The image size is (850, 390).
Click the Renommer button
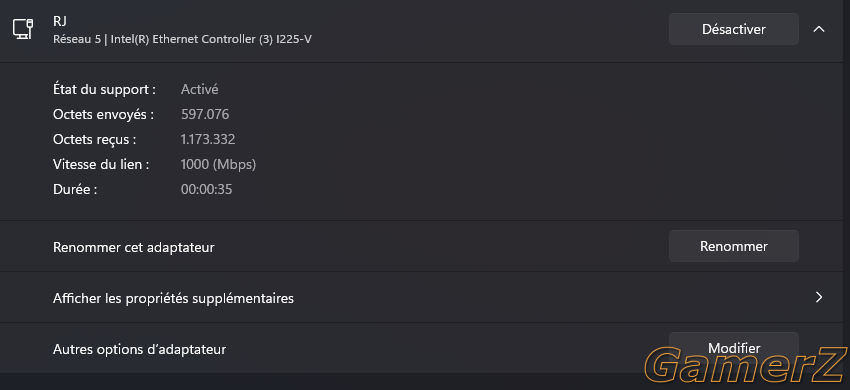point(733,246)
